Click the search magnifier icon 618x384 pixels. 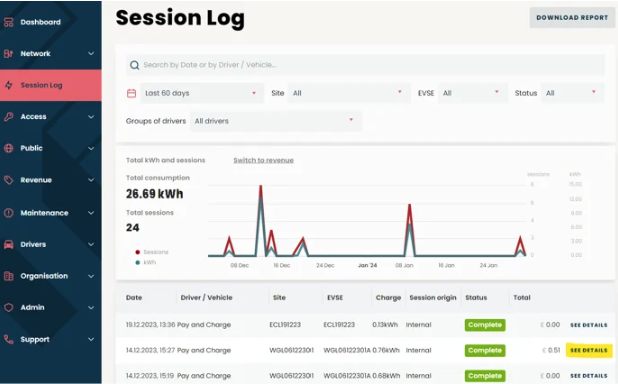[x=134, y=65]
